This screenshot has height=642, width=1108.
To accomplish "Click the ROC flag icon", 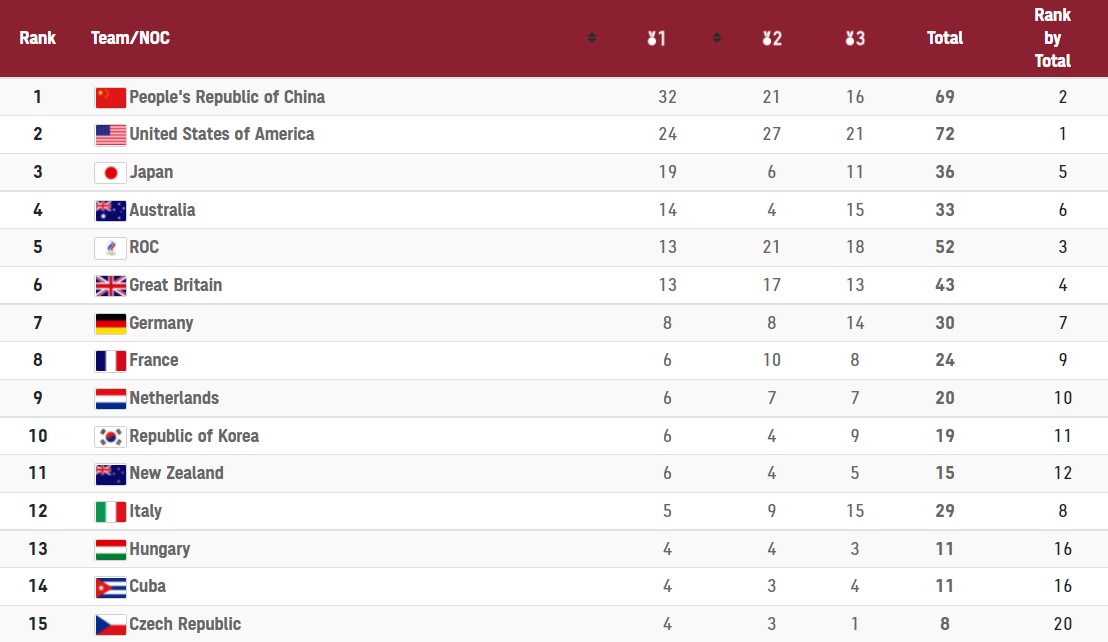I will (110, 248).
